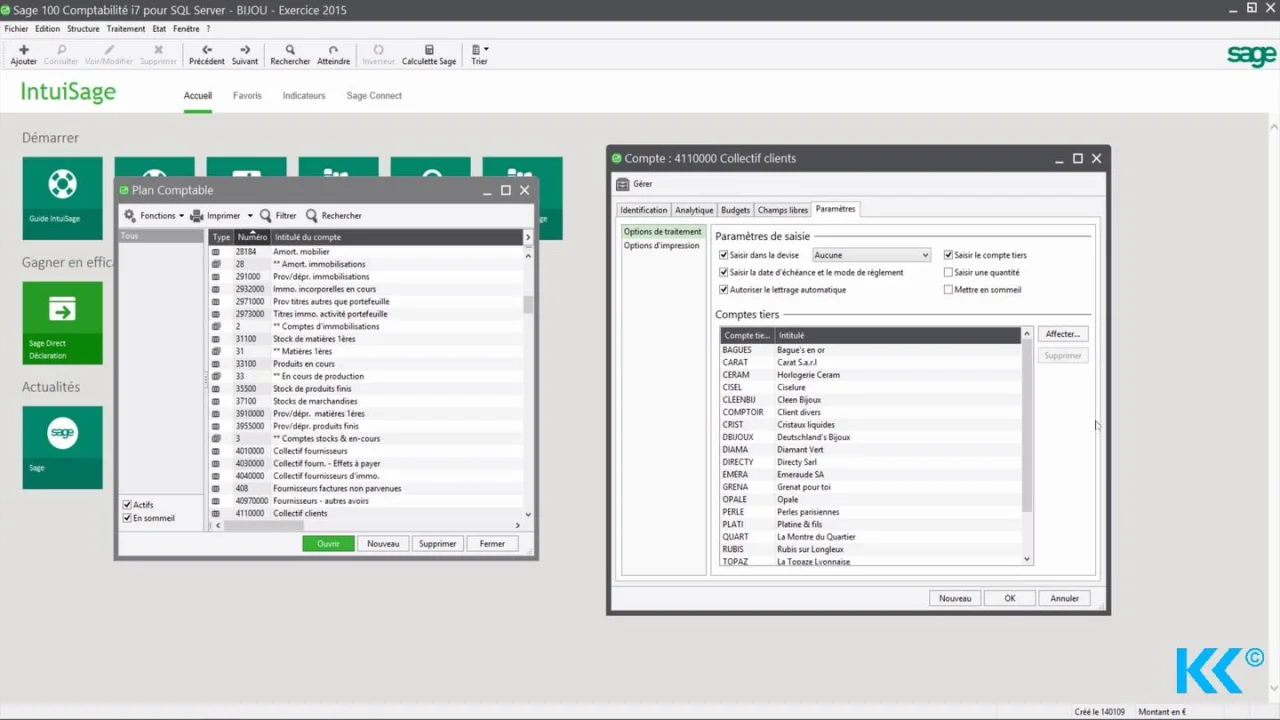
Task: Uncheck Saisir dans la devise
Action: point(724,255)
